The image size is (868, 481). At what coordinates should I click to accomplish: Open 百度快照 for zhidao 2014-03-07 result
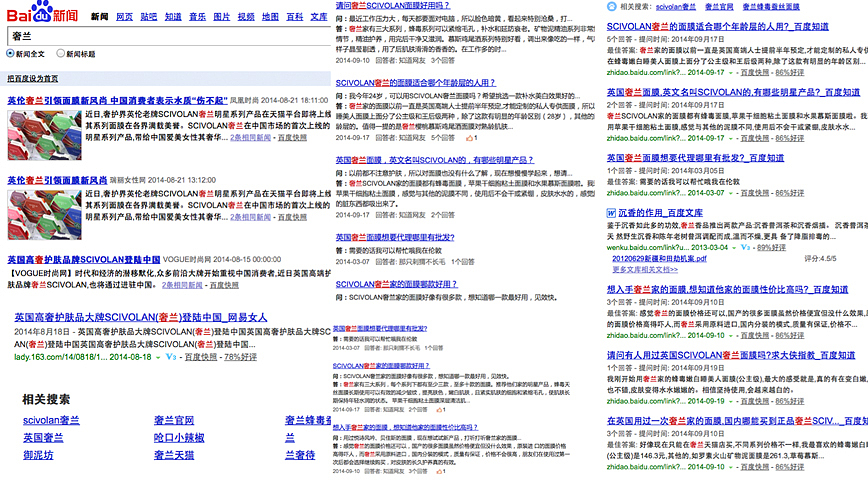[755, 193]
